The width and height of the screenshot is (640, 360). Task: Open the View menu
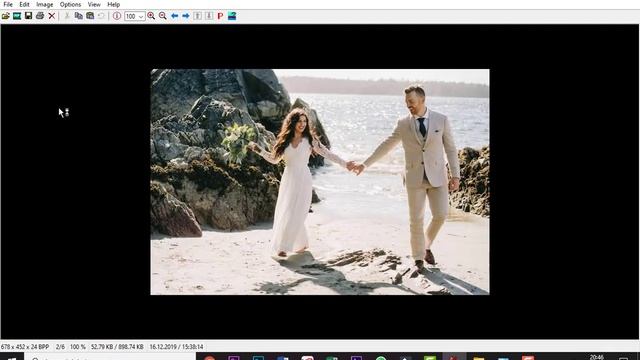tap(94, 4)
